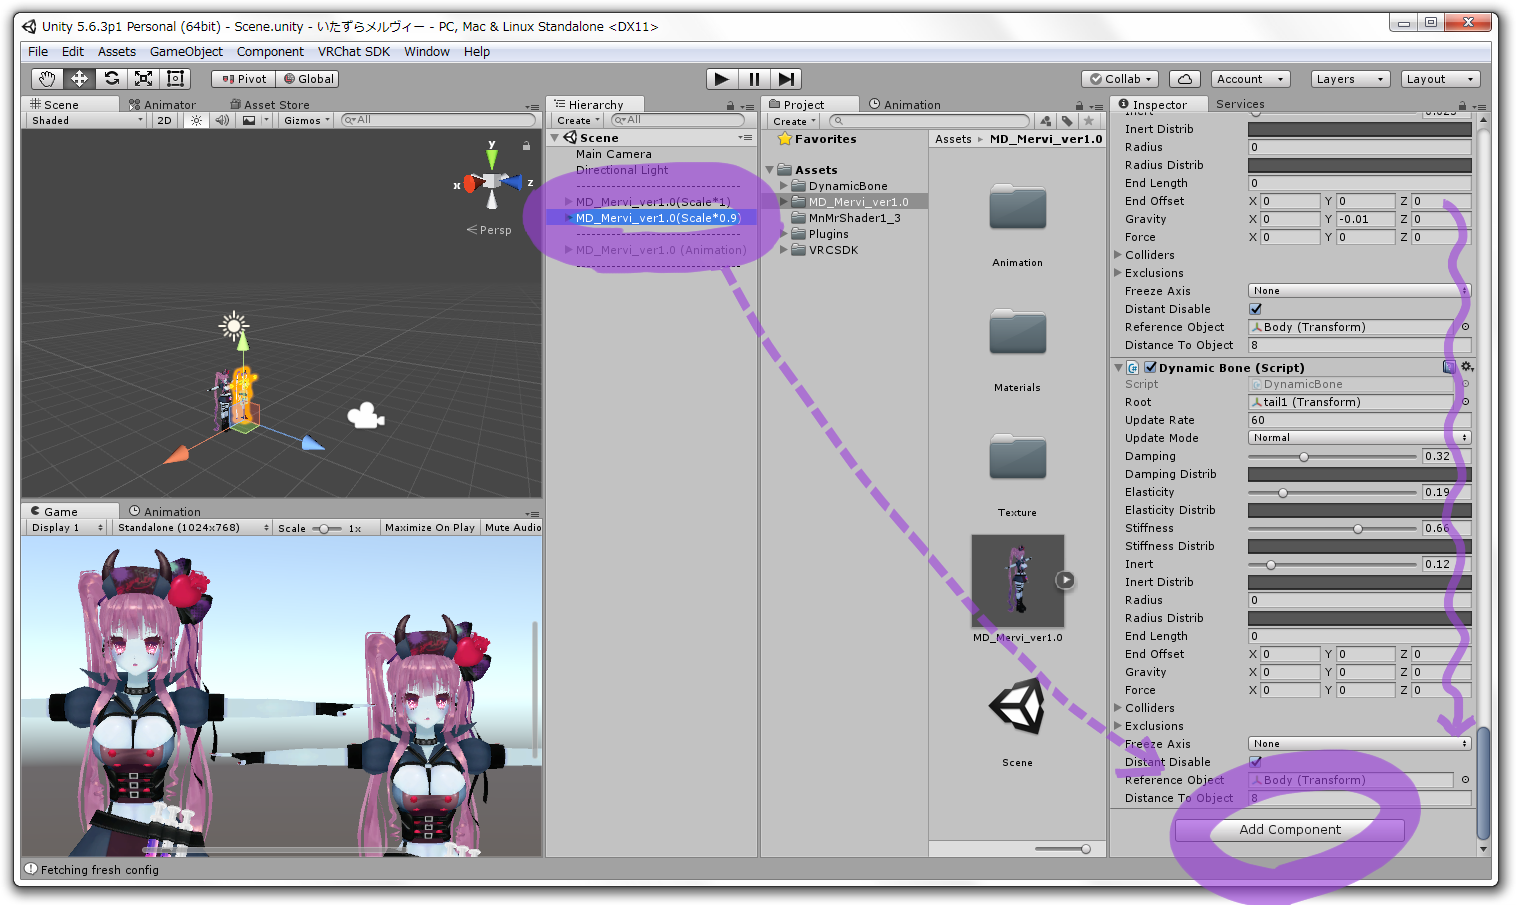Click the Pause button

[x=754, y=79]
